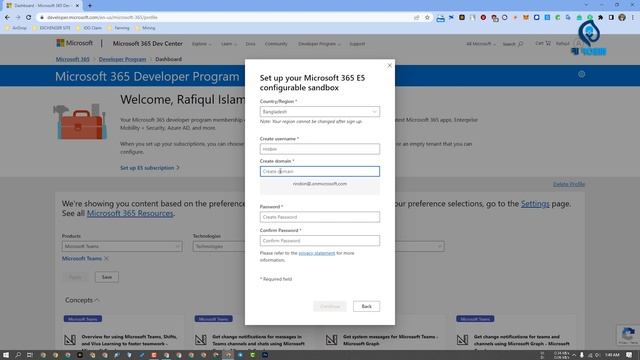Open Chrome three-dot menu
The height and width of the screenshot is (360, 640).
[633, 18]
